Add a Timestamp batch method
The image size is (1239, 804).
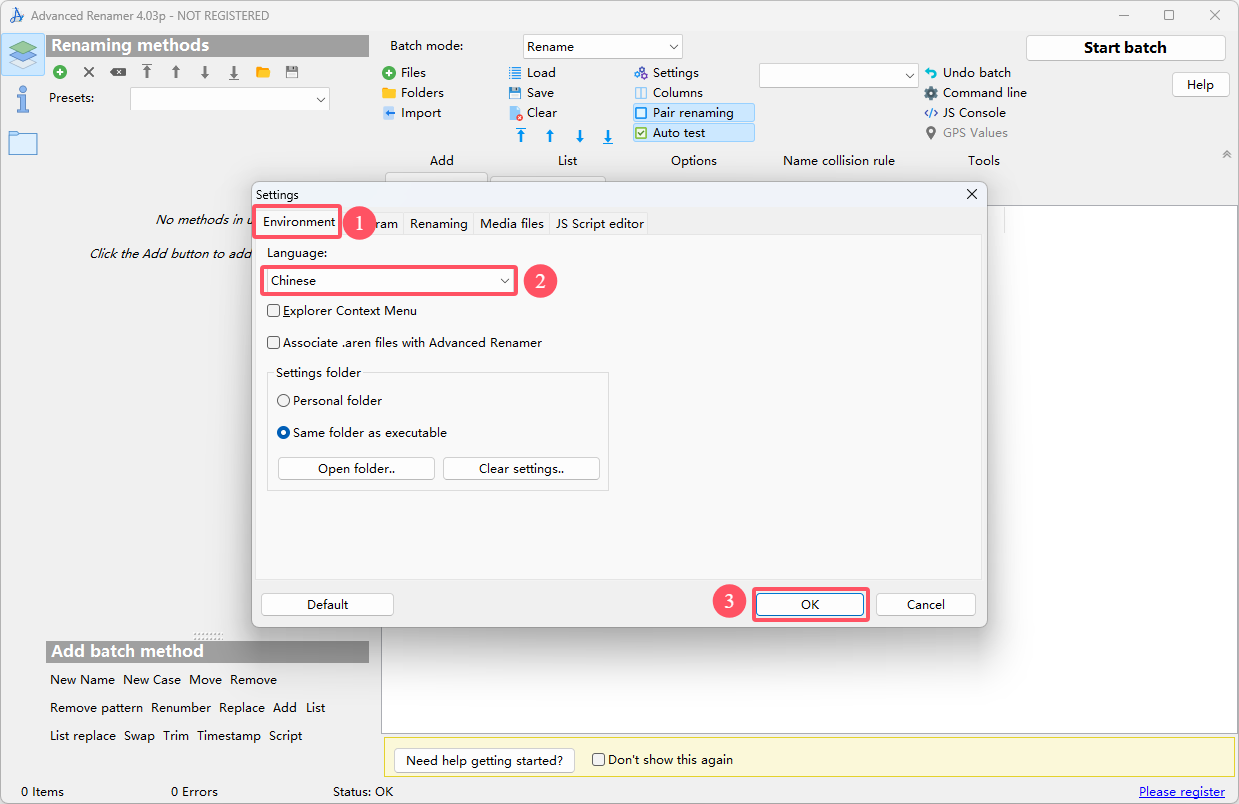pos(229,736)
